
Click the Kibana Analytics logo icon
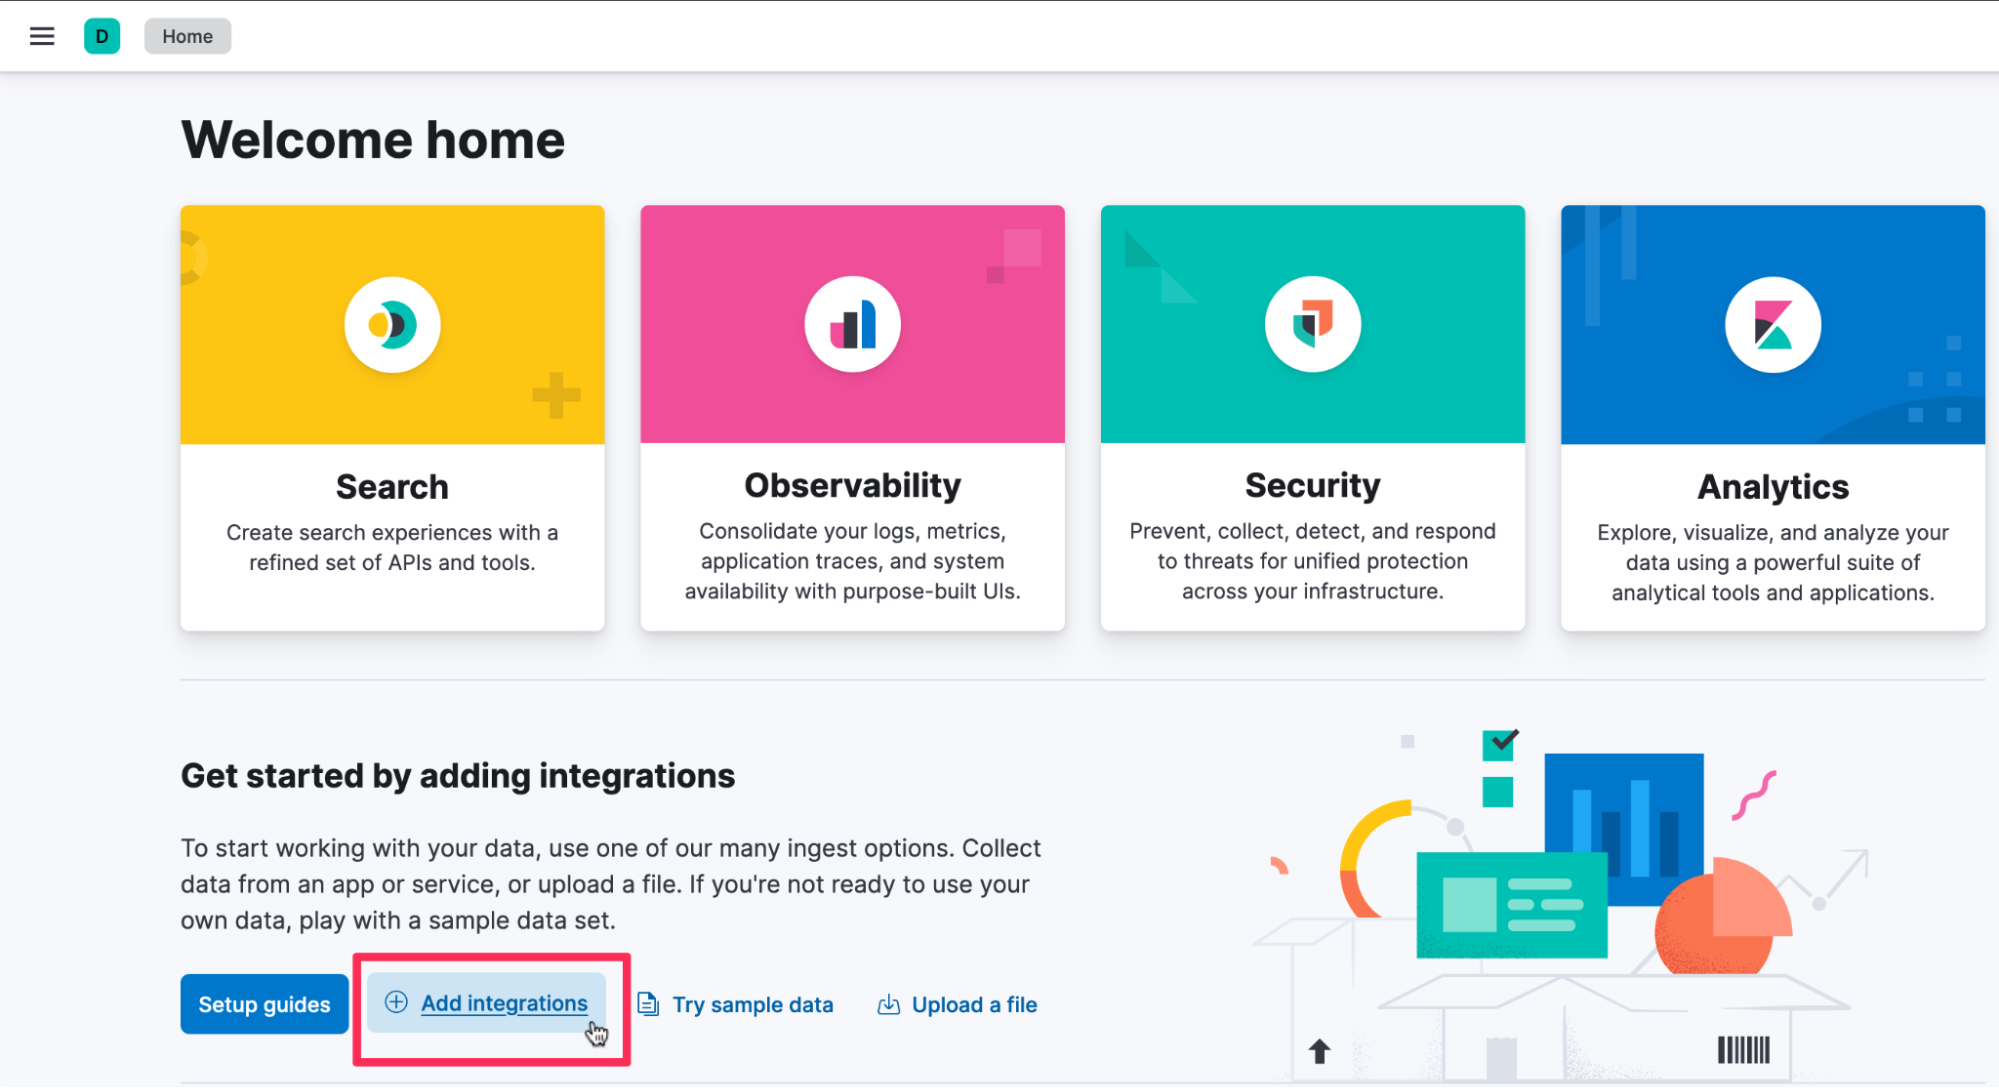[1772, 325]
